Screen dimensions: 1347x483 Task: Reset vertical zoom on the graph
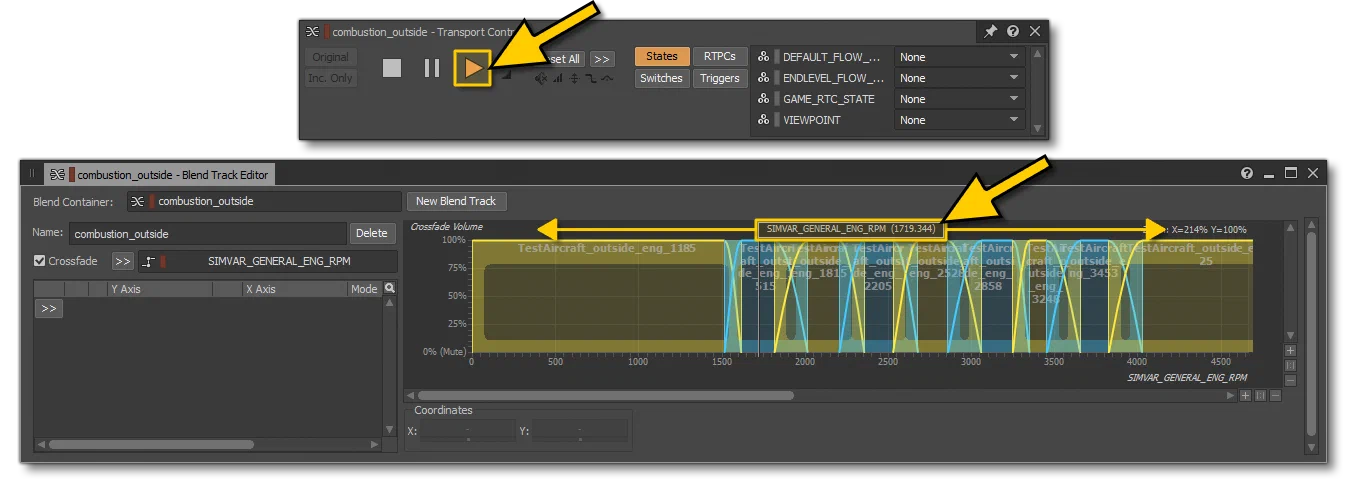pyautogui.click(x=1290, y=365)
